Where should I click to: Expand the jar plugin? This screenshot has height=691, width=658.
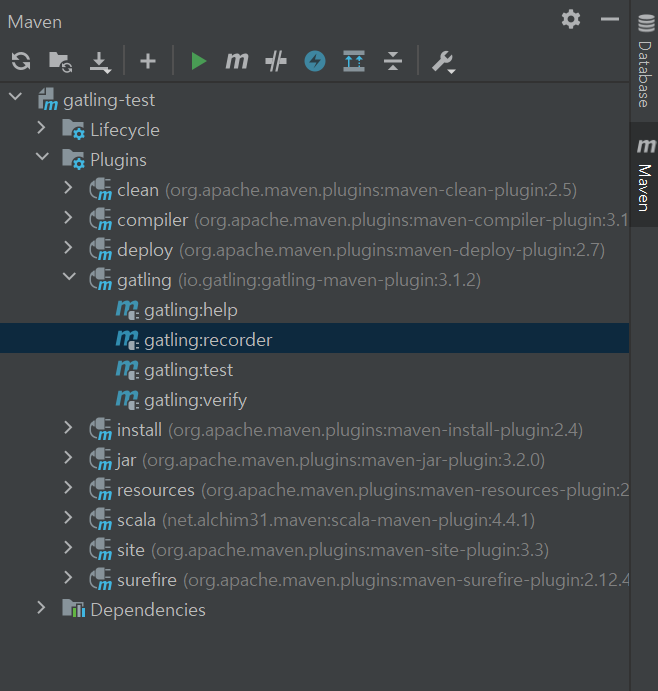tap(68, 457)
